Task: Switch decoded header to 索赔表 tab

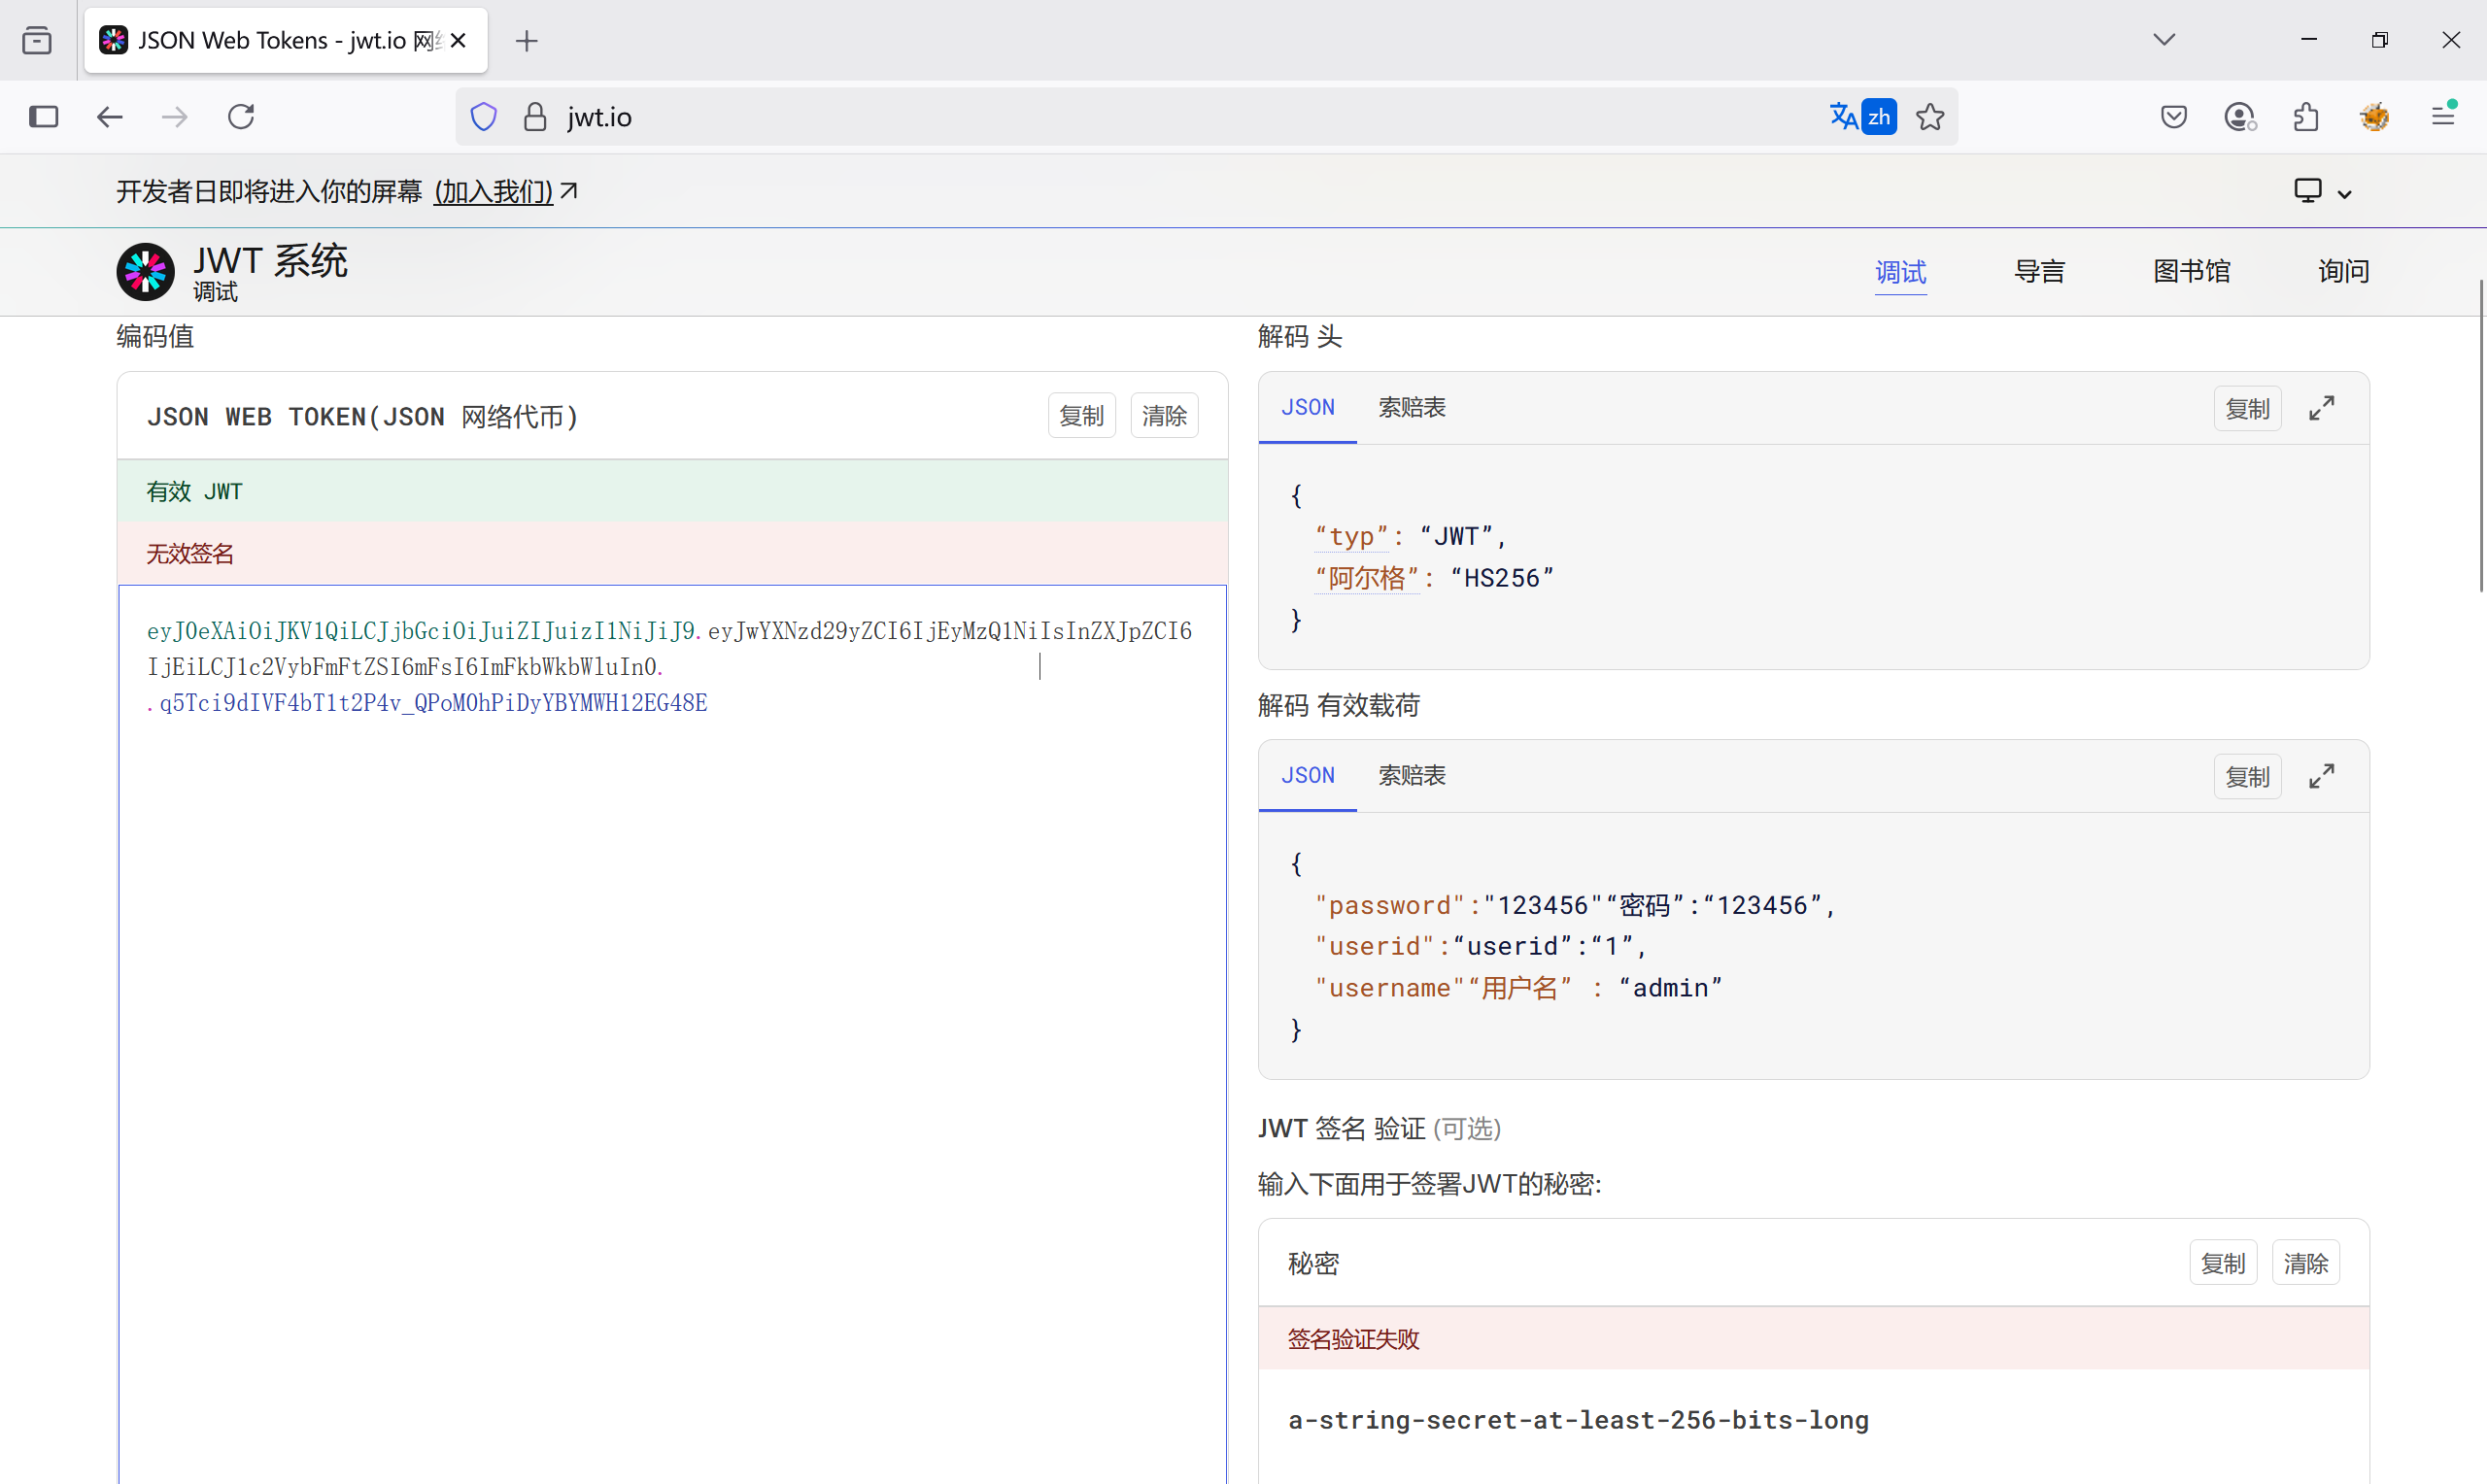Action: click(x=1411, y=408)
